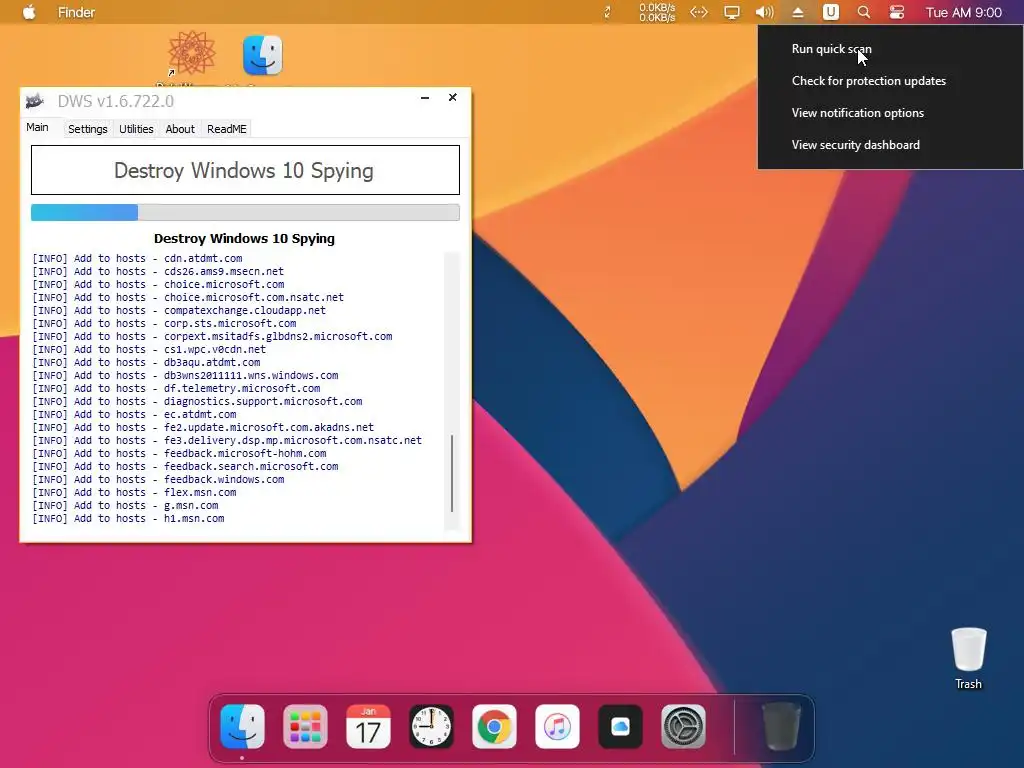
Task: Click the eject icon in menu bar
Action: [798, 12]
